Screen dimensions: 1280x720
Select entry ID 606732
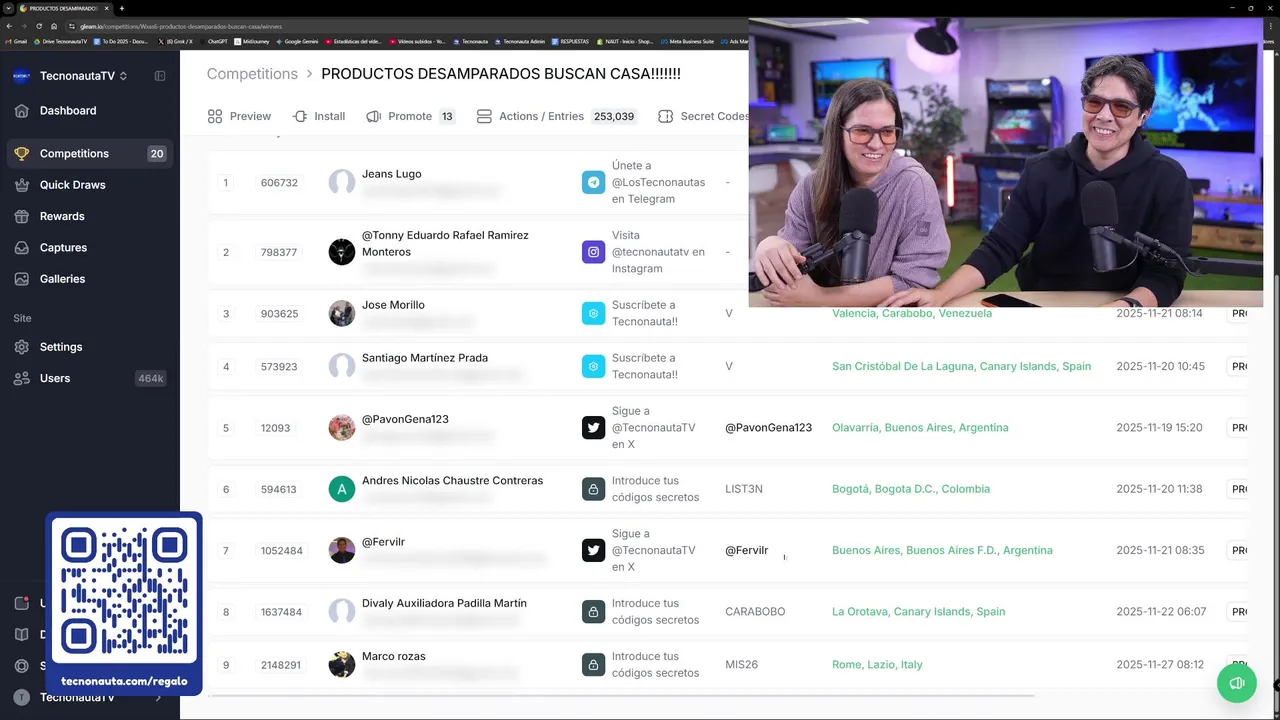pos(279,183)
